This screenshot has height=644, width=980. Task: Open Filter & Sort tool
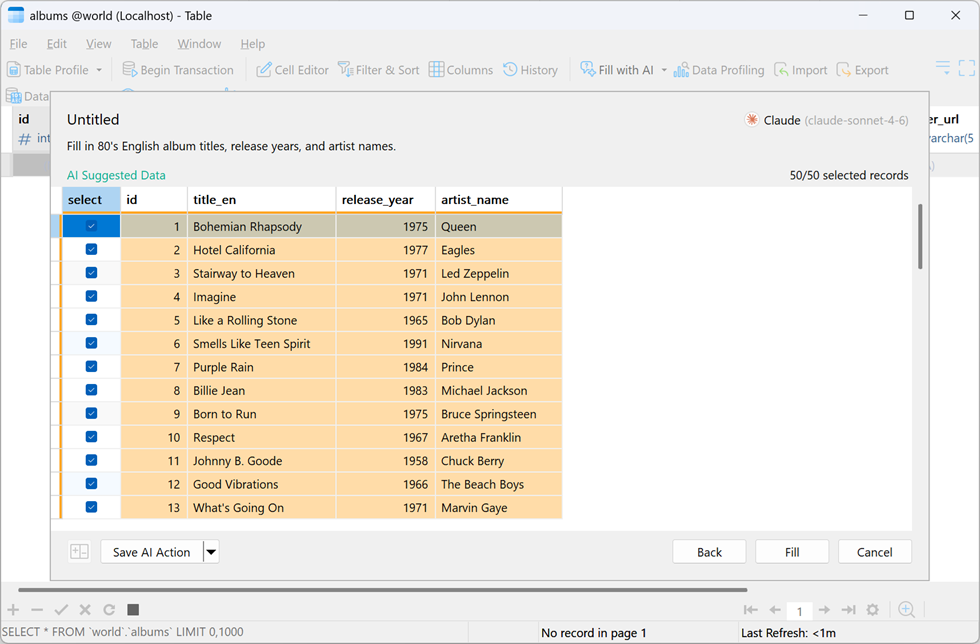click(378, 70)
